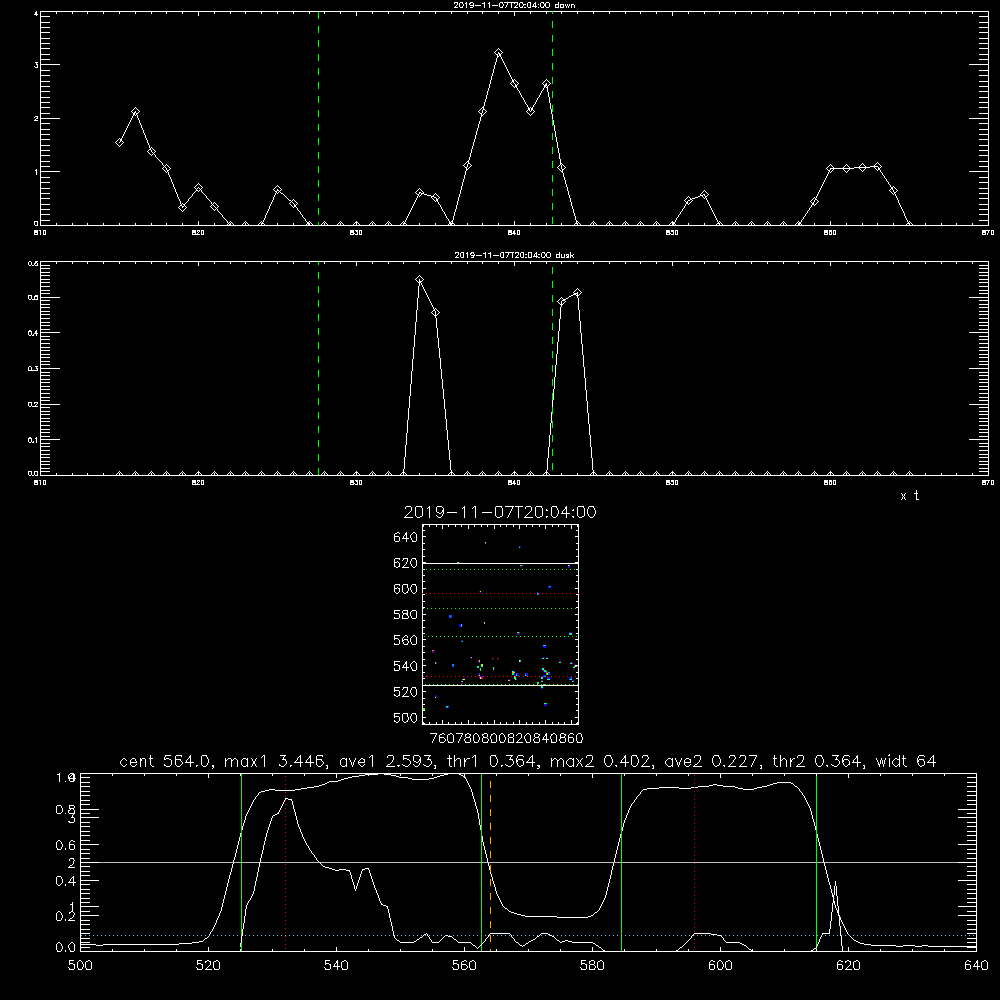Click the top diamond of dusk plot's second peak
The width and height of the screenshot is (1000, 1000).
pos(577,293)
